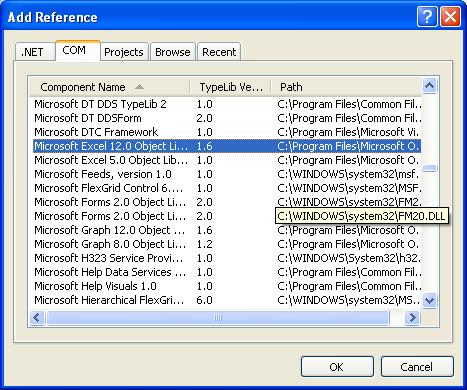Open the Projects tab
This screenshot has height=390, width=467.
point(124,52)
